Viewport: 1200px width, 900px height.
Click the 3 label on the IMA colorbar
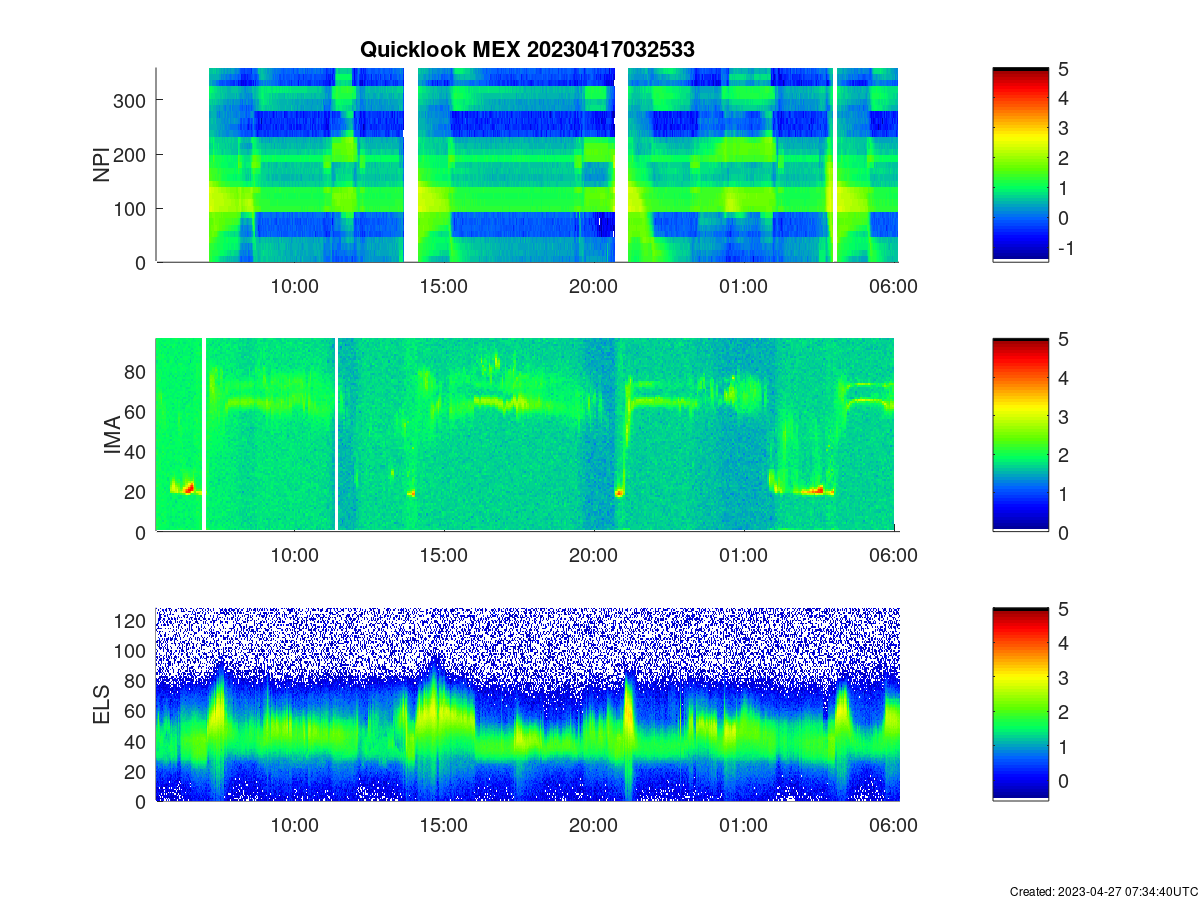point(1063,416)
